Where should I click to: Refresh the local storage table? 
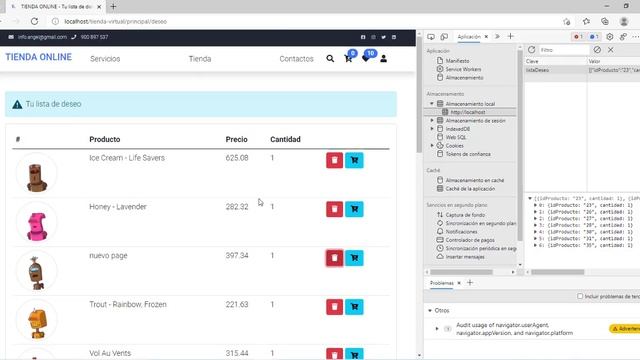click(531, 50)
